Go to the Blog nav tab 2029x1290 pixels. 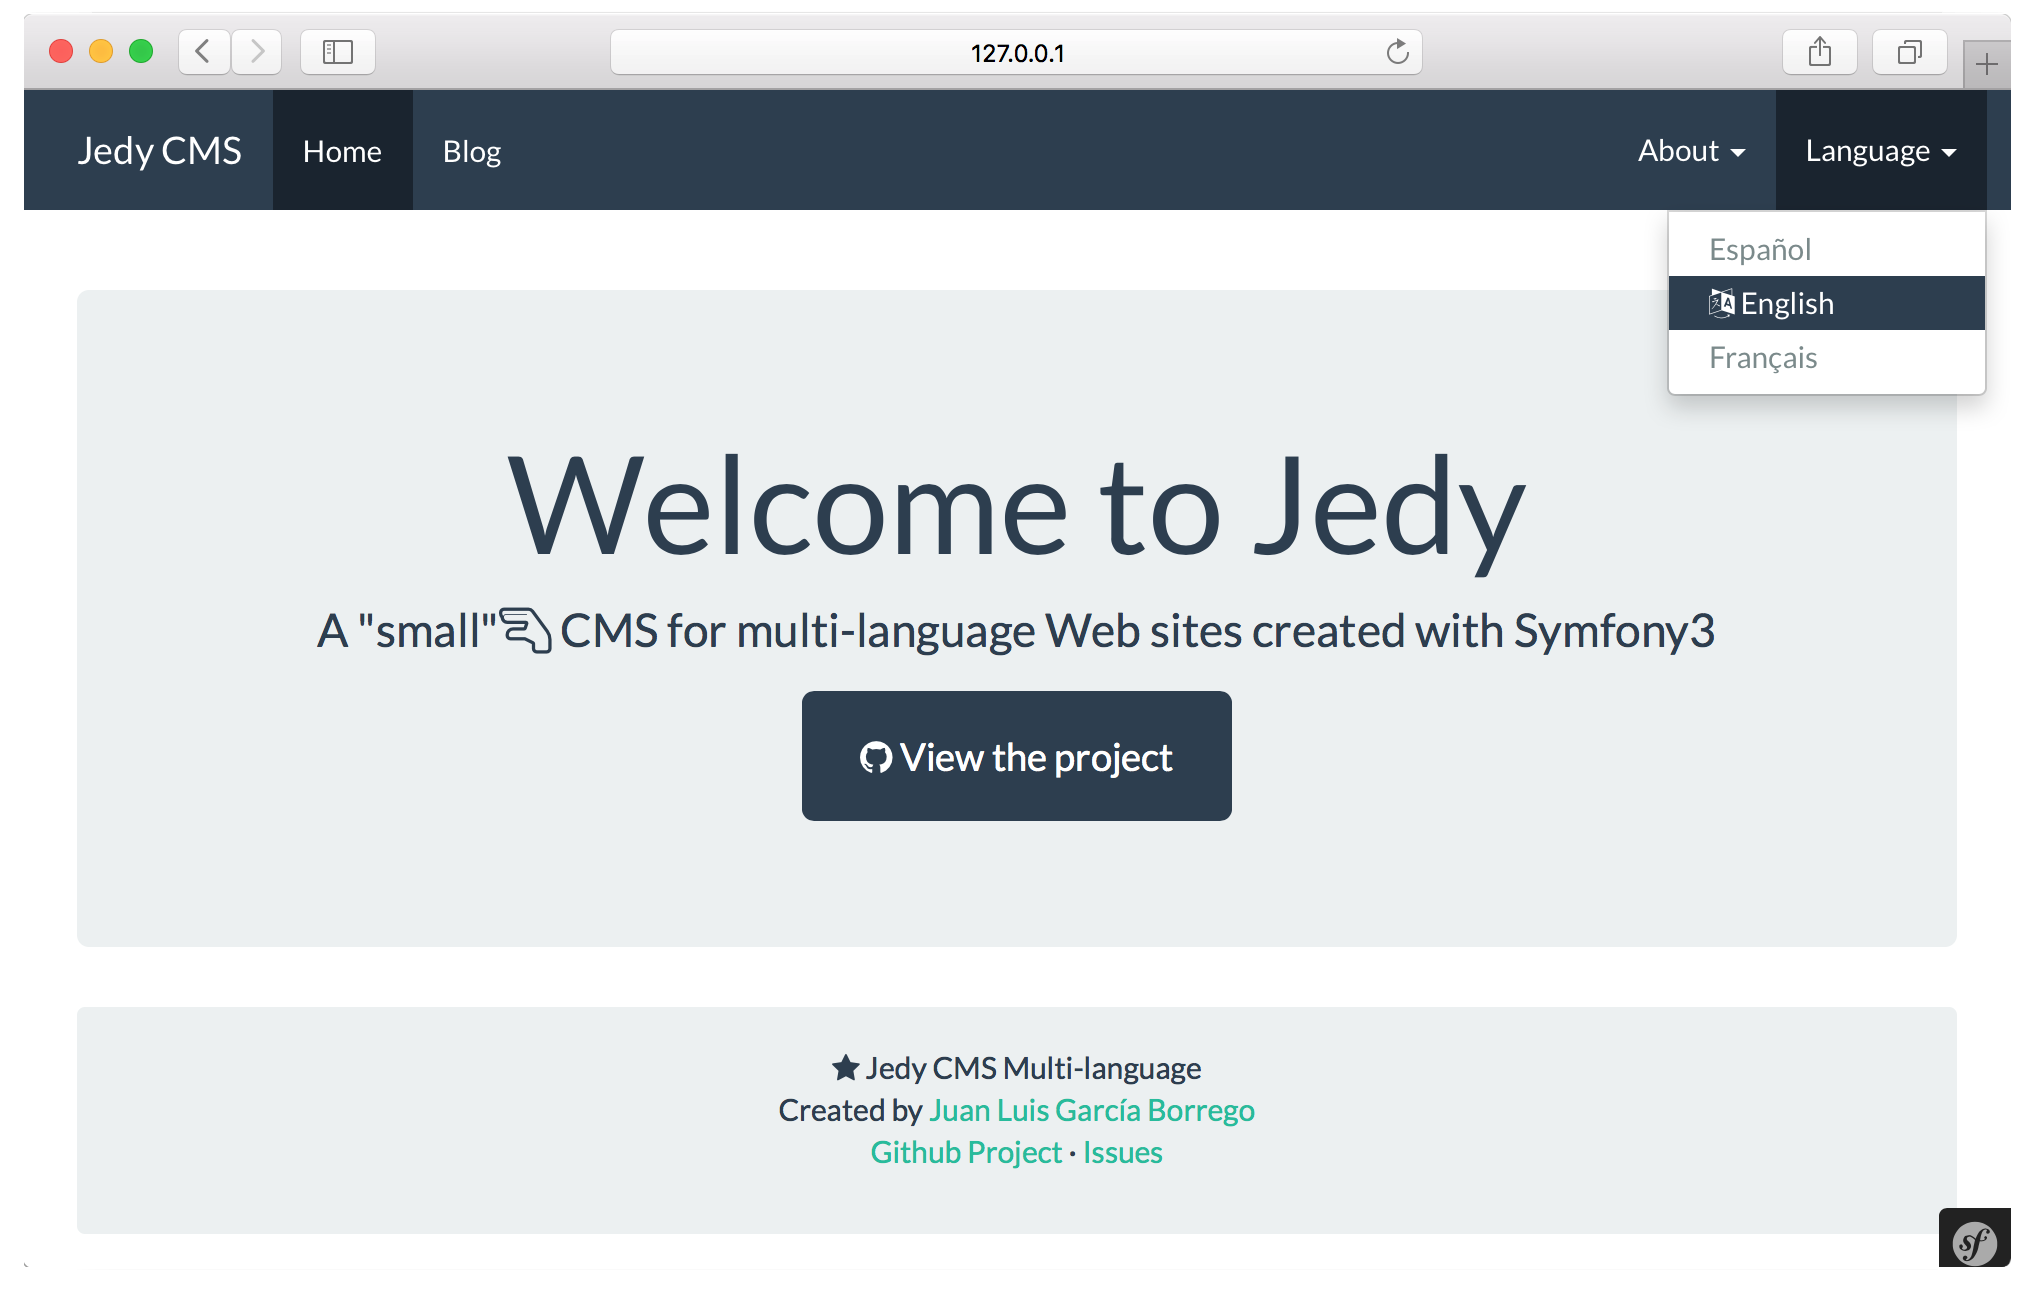472,151
